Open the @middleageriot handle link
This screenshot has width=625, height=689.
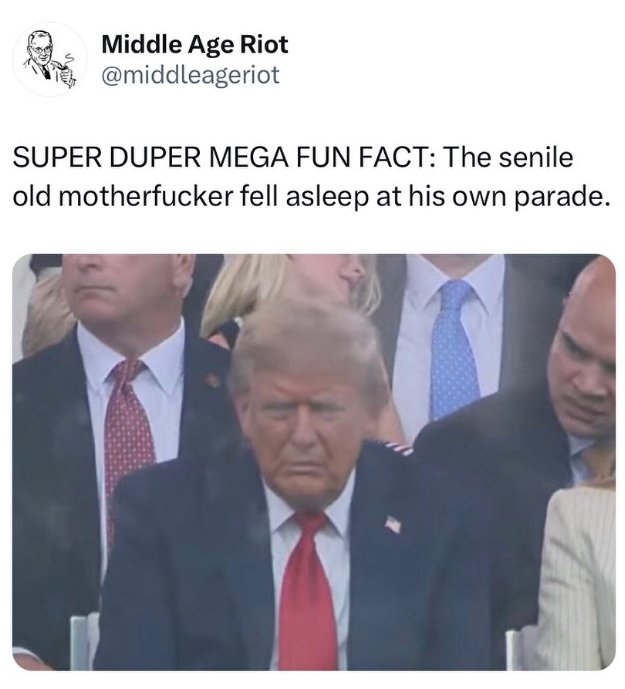[190, 75]
